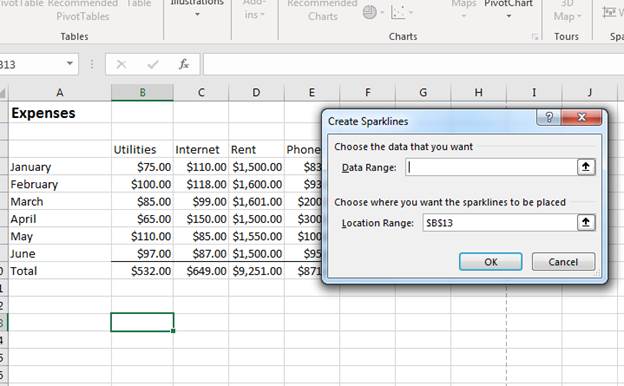This screenshot has height=386, width=624.
Task: Click the formula bar cancel X icon
Action: click(x=121, y=64)
